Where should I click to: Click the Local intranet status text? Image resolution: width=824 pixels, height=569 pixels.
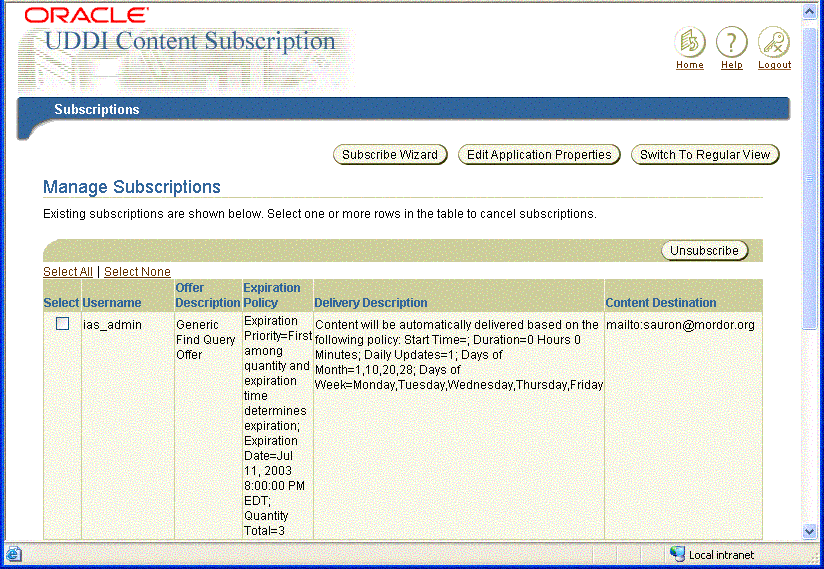tap(721, 555)
